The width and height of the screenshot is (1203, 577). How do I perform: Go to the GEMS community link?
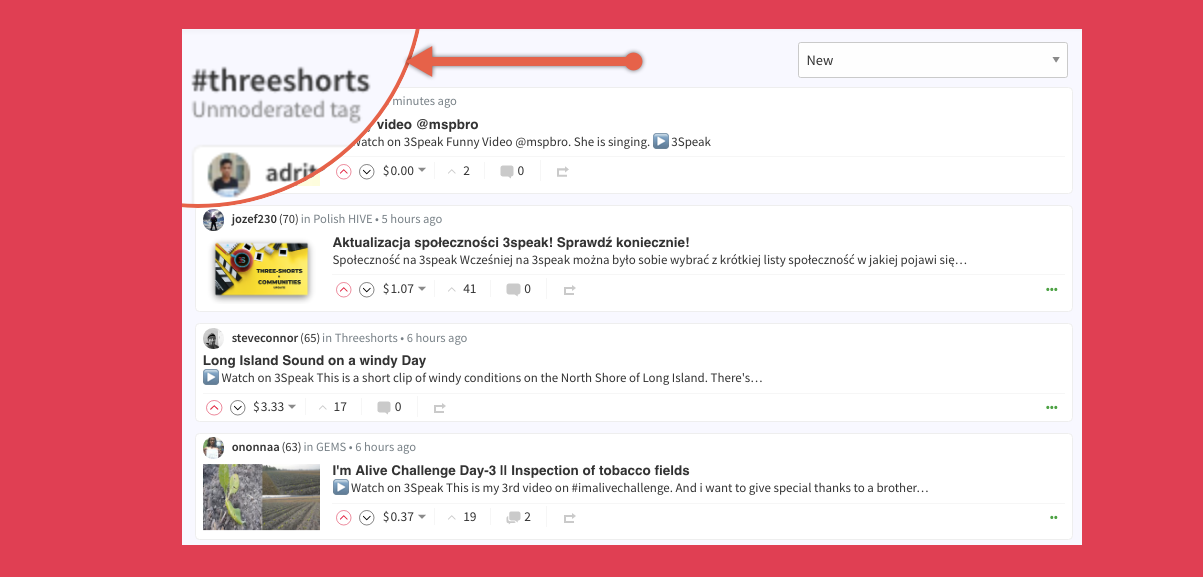(x=330, y=447)
